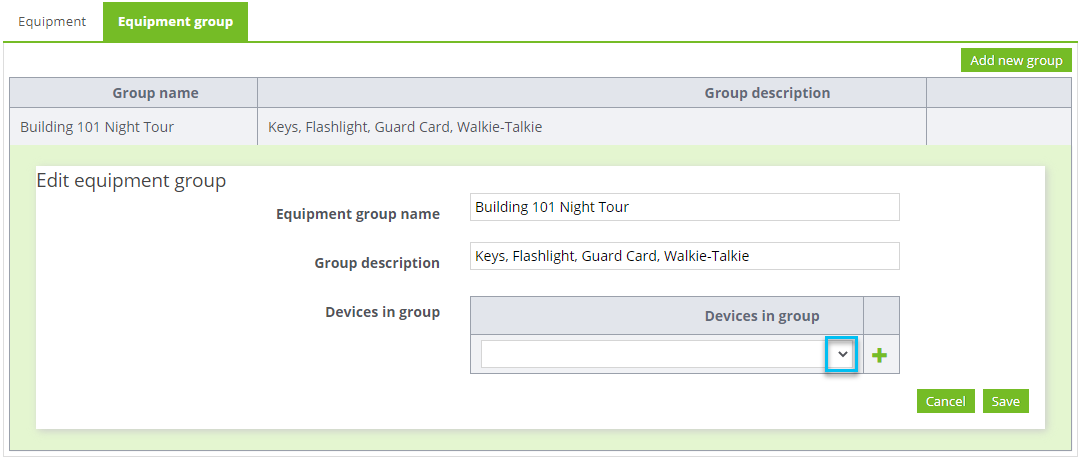Click the bold Group description form label

(x=377, y=263)
